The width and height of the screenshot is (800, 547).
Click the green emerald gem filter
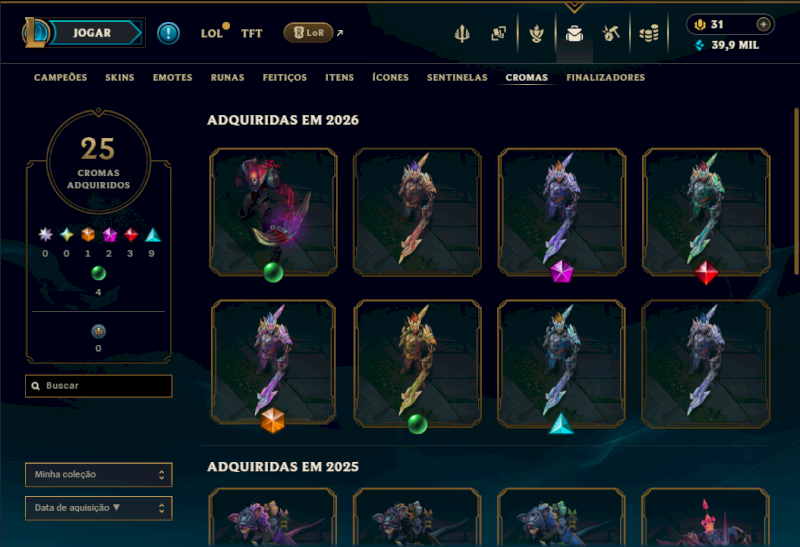[x=98, y=274]
